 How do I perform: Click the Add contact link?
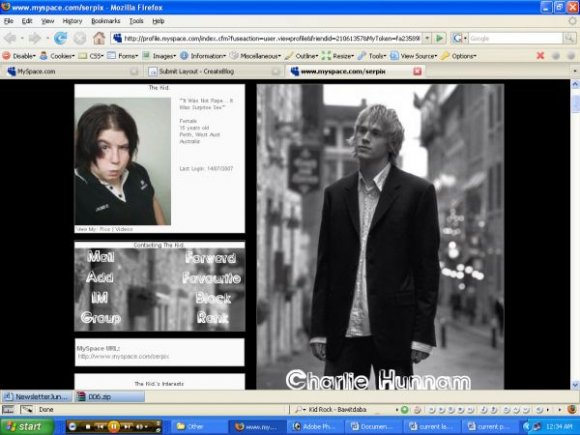click(100, 277)
